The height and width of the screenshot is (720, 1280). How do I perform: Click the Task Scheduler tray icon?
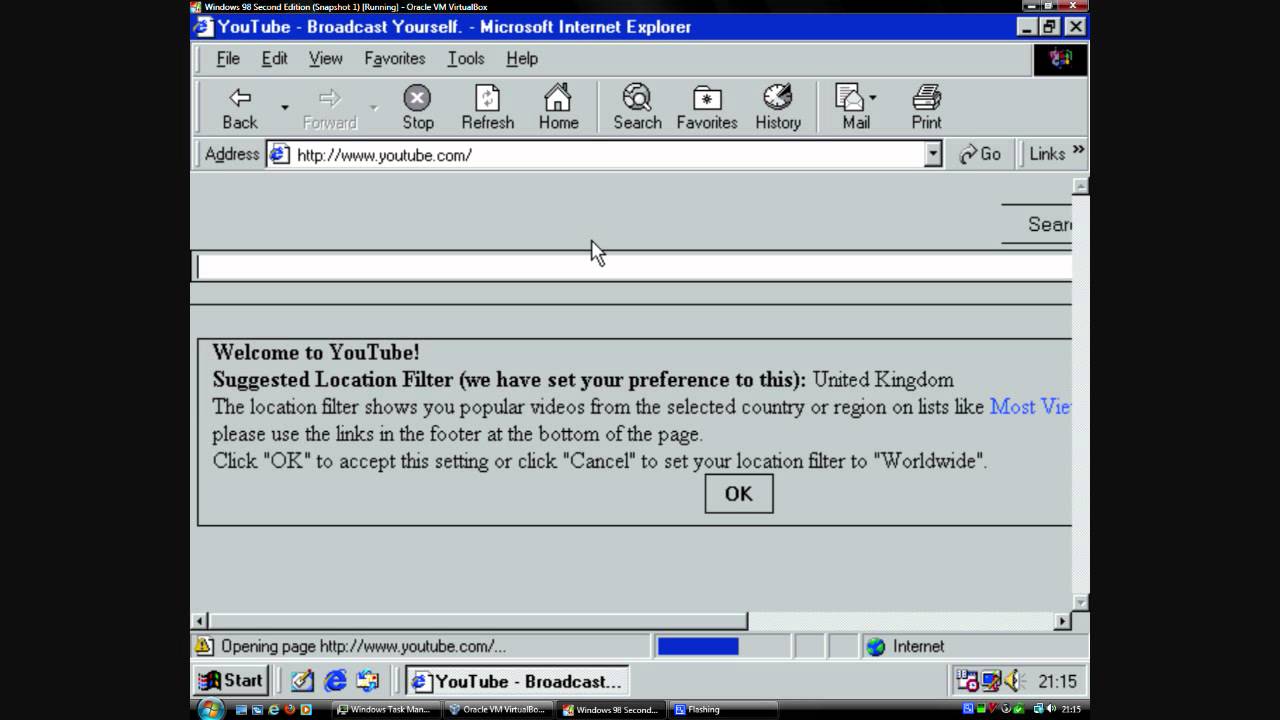(x=967, y=681)
